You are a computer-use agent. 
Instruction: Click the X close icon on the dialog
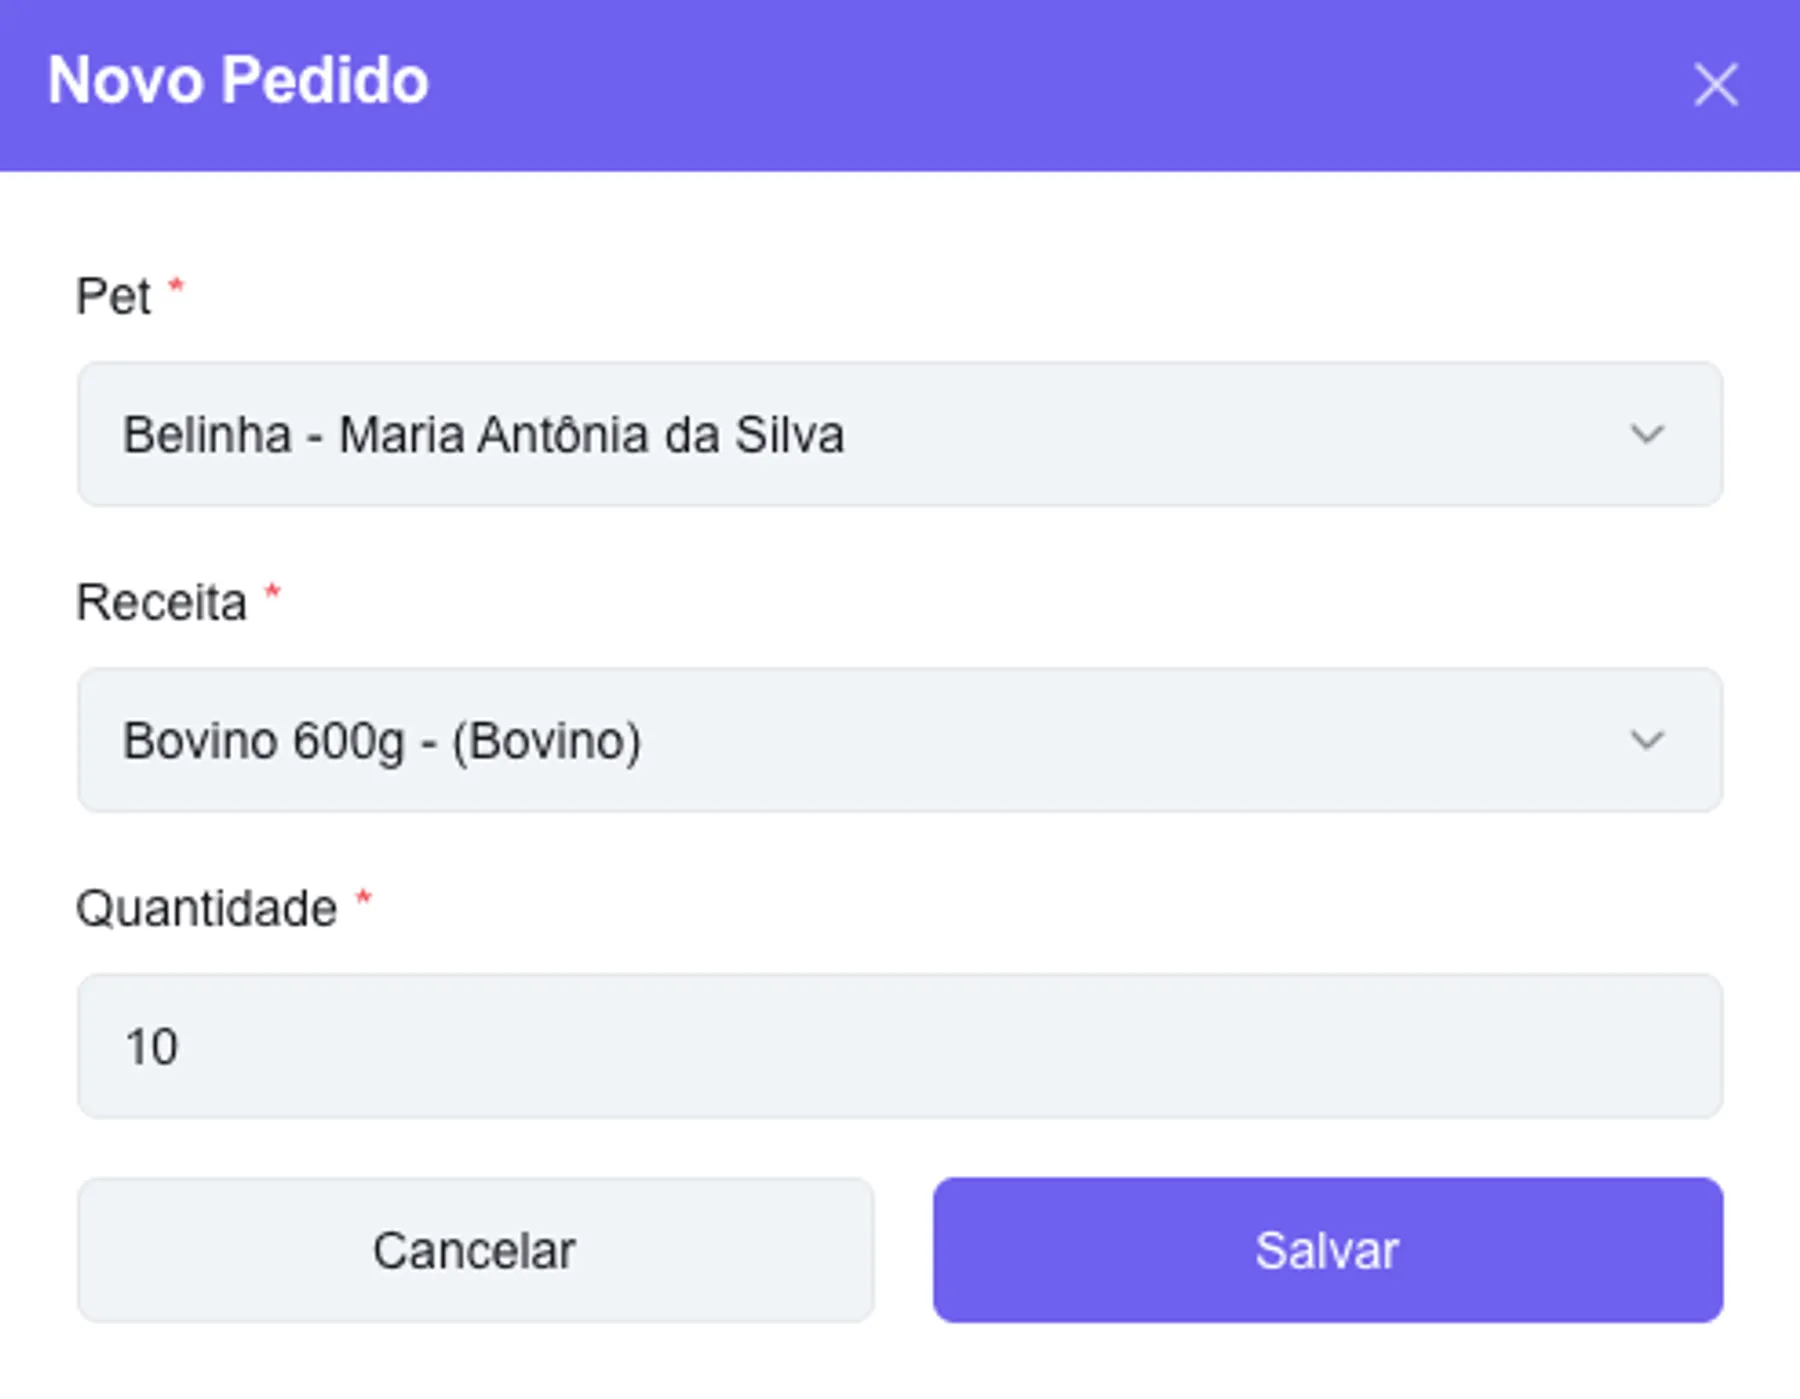click(x=1716, y=86)
